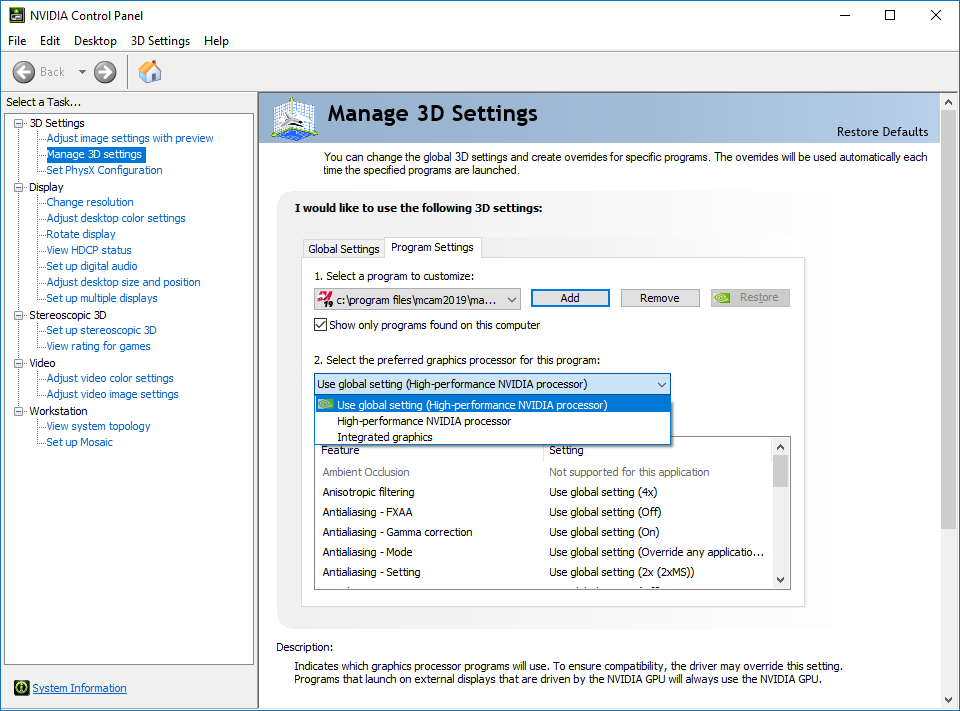
Task: Select the 'Antialiasing - Setting' row
Action: pos(543,572)
